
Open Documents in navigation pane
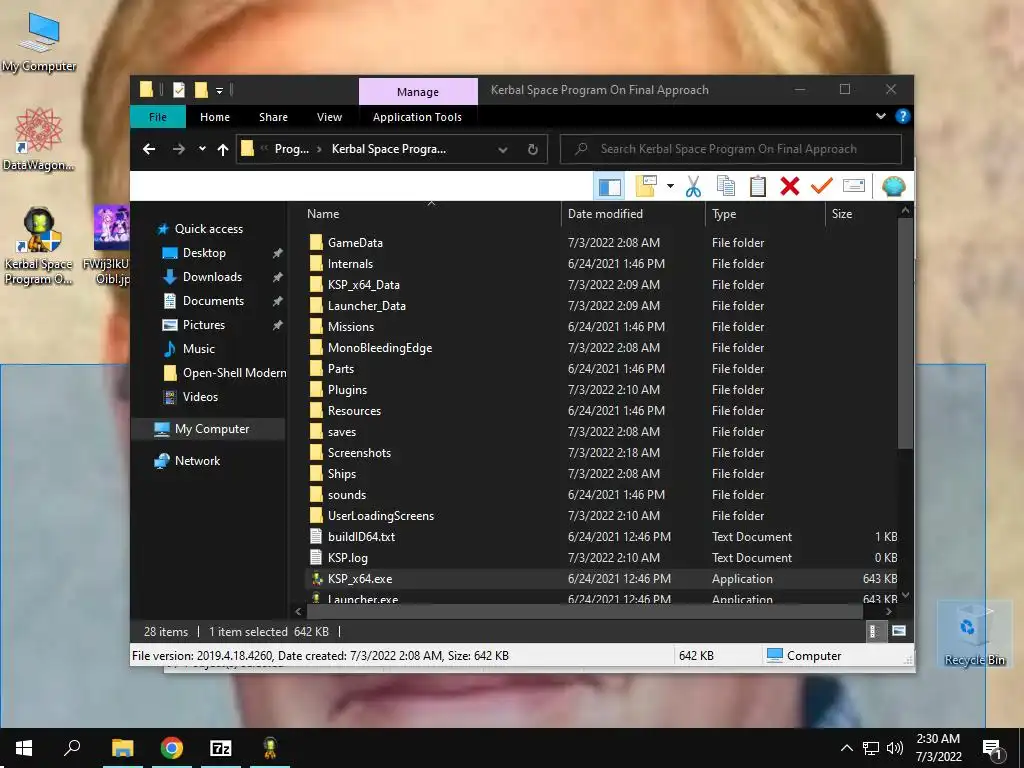(213, 301)
